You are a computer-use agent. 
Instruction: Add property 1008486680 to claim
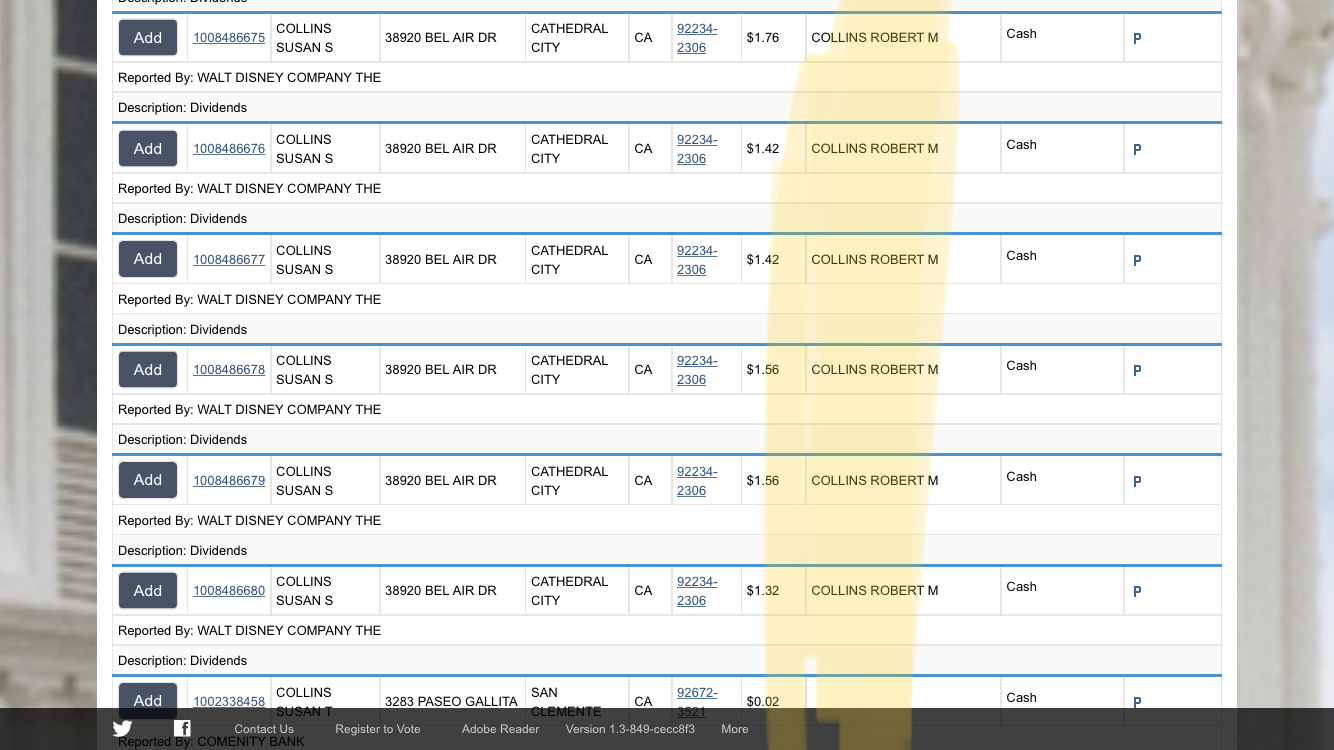[148, 591]
